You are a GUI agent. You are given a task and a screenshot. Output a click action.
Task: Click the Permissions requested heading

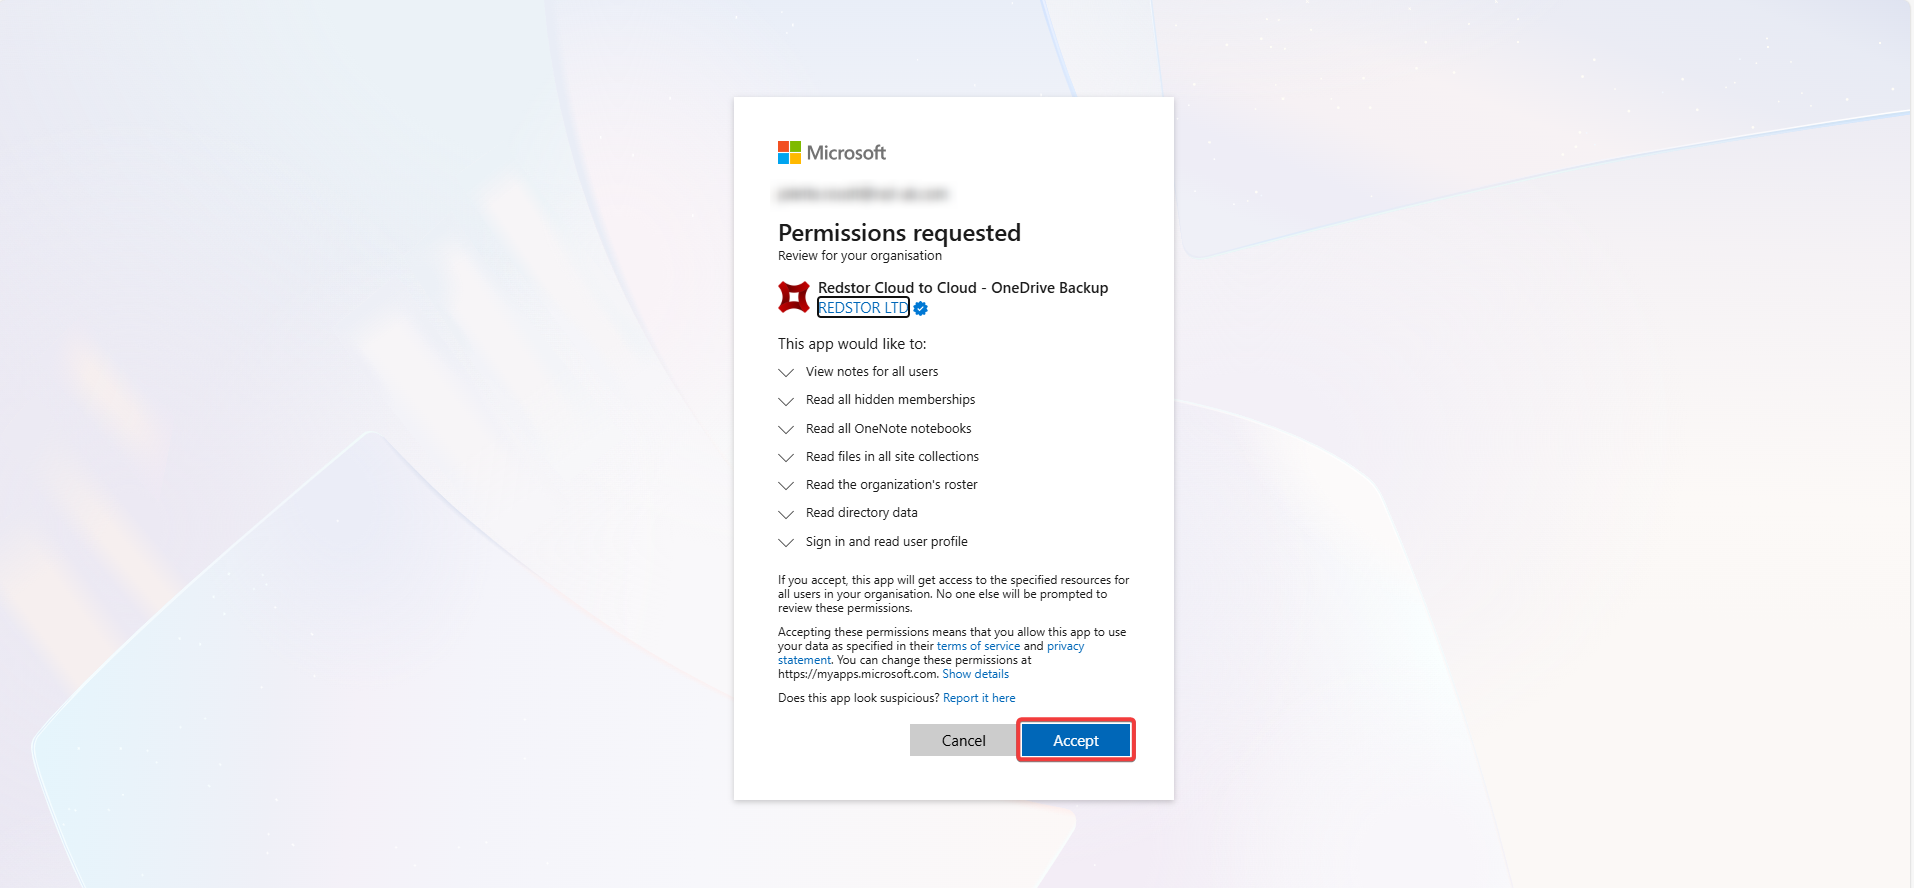899,233
